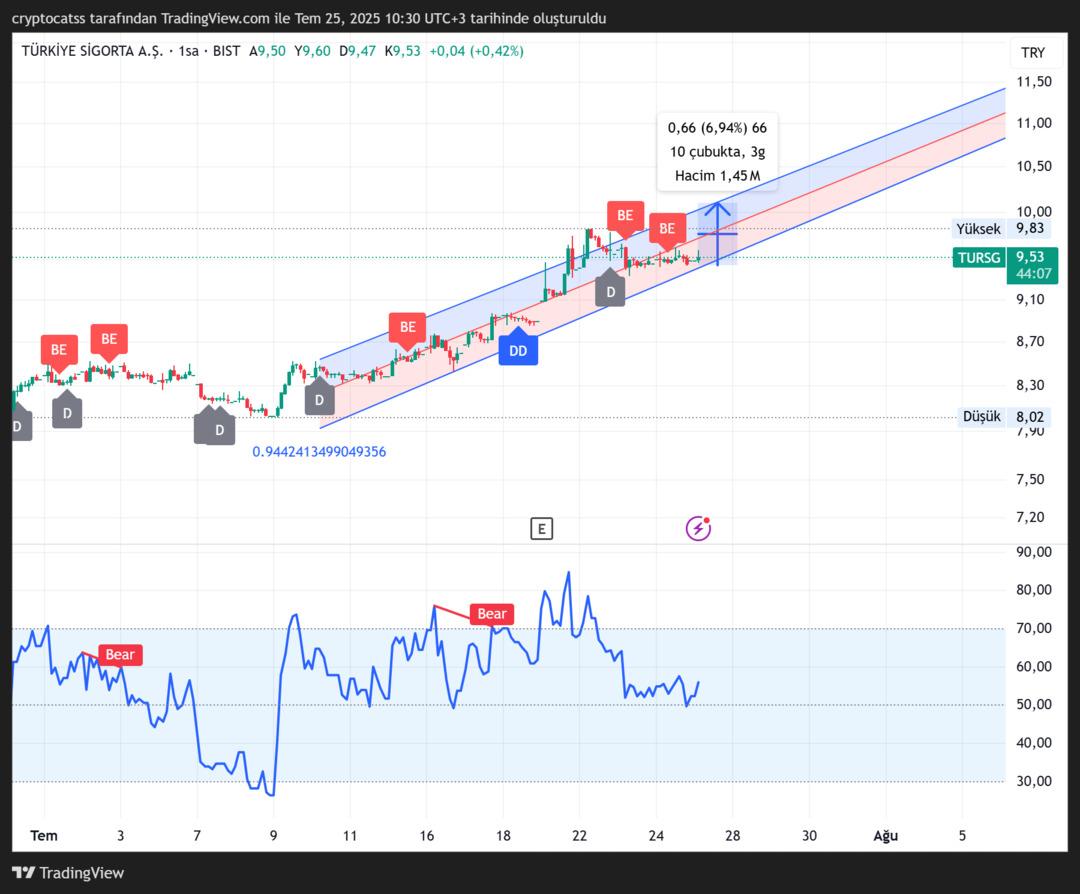Click the BIST exchange label
This screenshot has width=1080, height=894.
[x=226, y=51]
